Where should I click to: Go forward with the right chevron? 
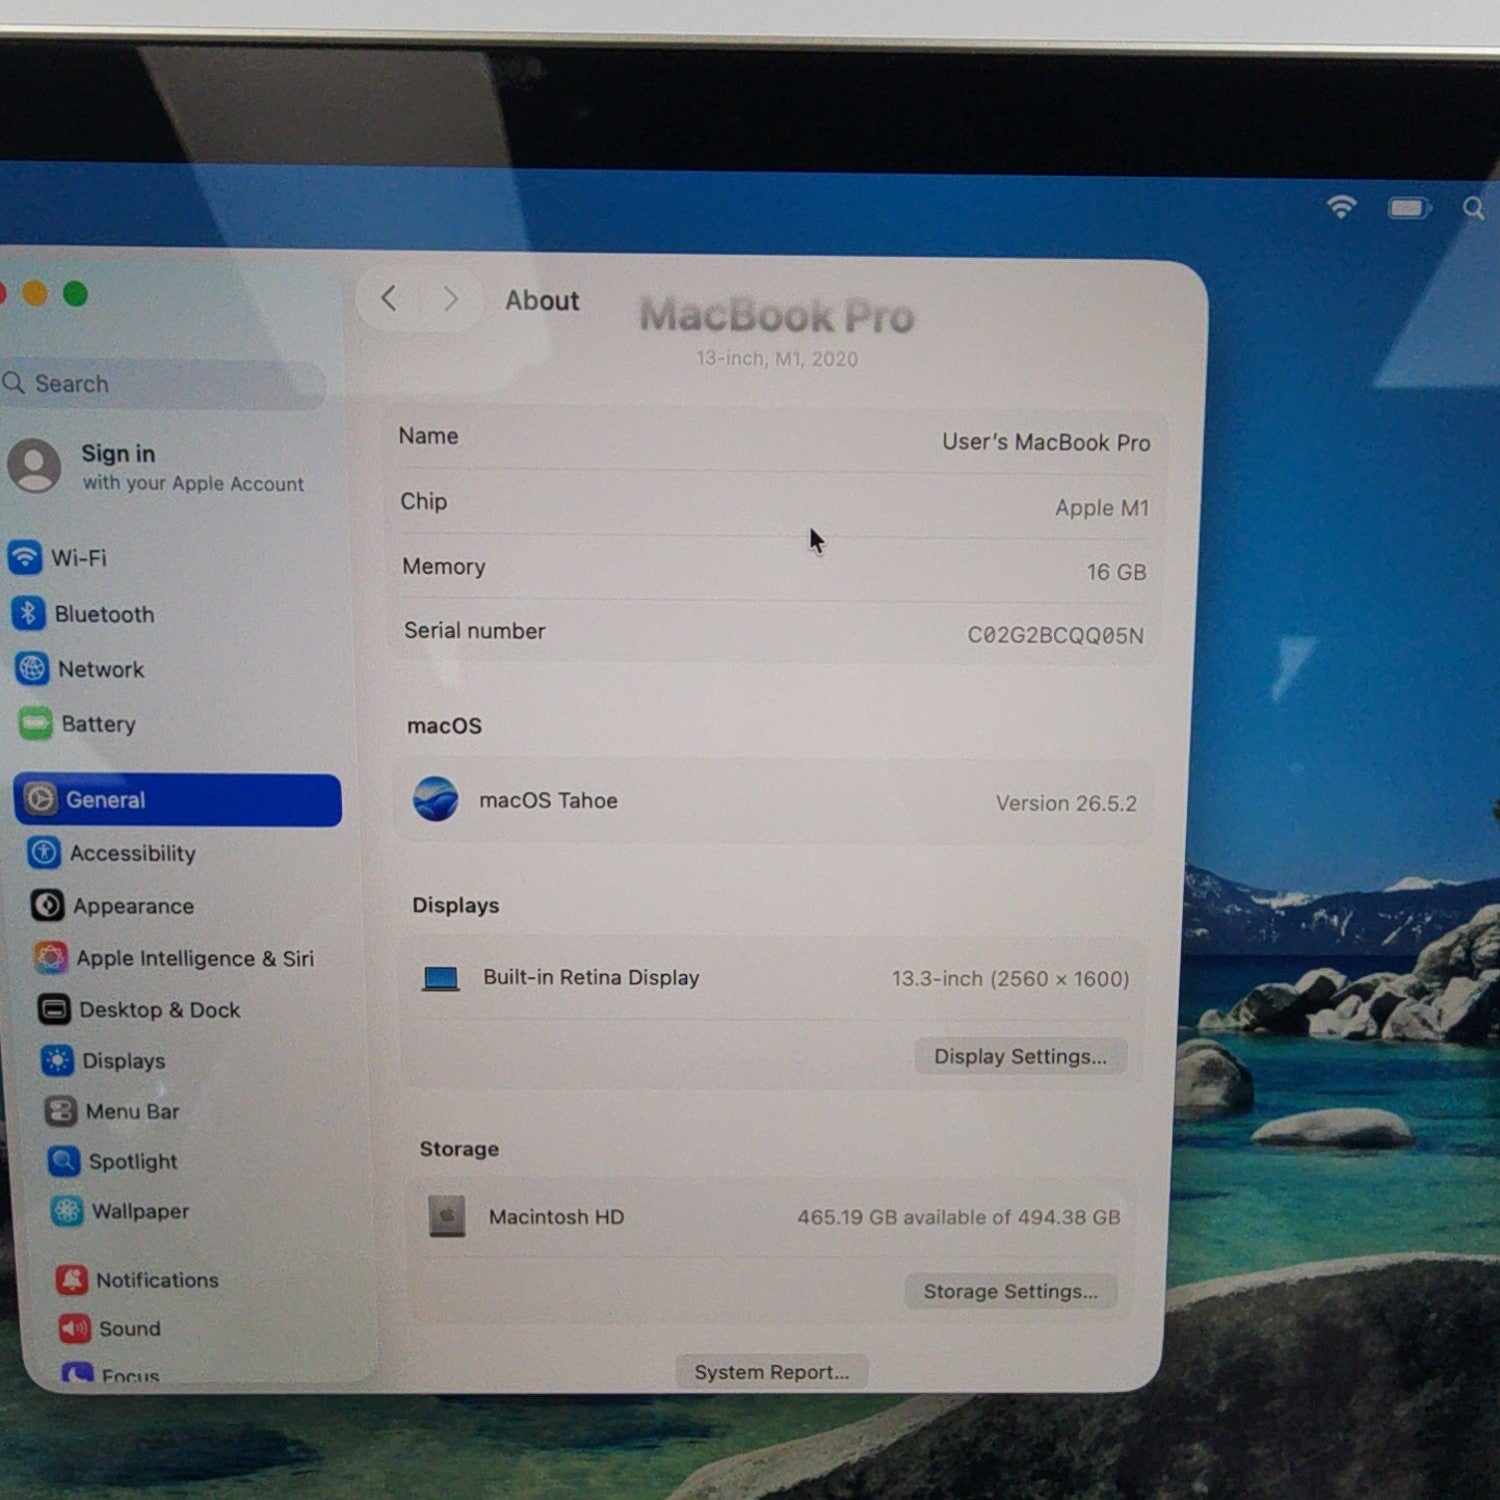(x=451, y=299)
